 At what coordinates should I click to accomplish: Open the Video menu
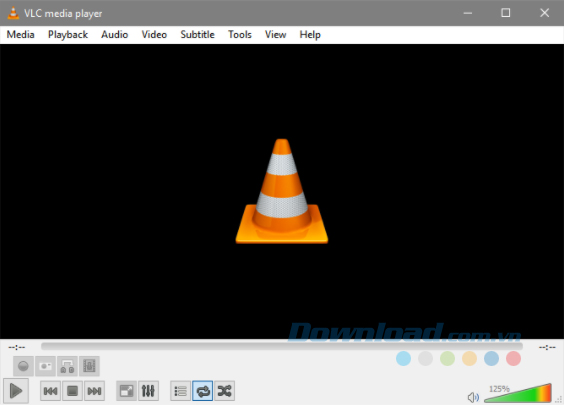[154, 35]
